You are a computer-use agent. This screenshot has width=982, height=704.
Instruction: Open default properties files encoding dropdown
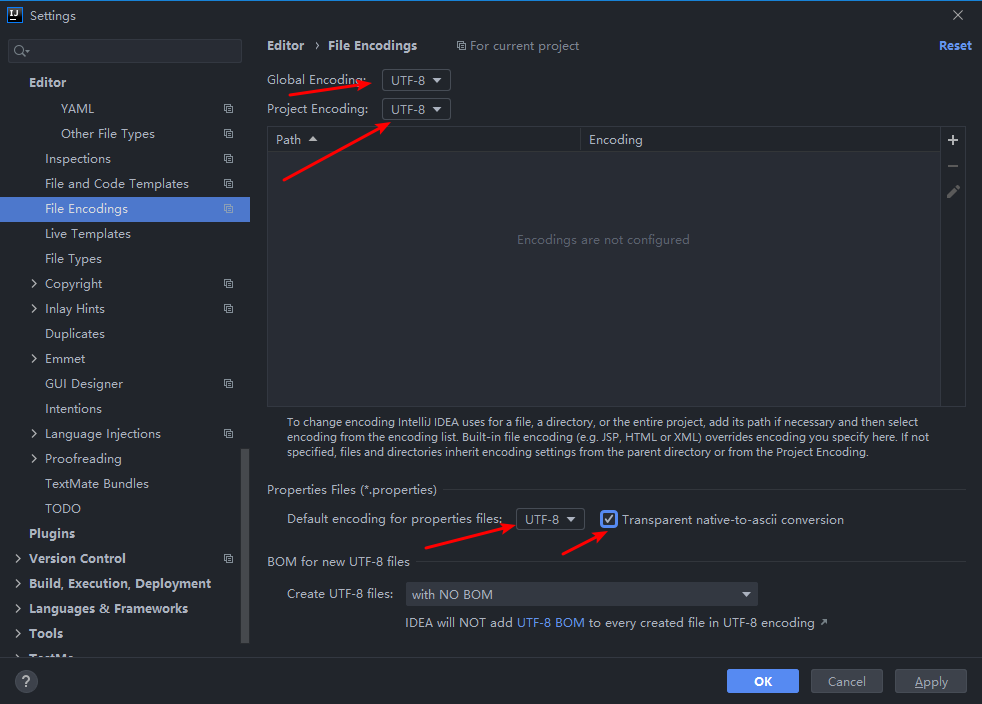550,519
